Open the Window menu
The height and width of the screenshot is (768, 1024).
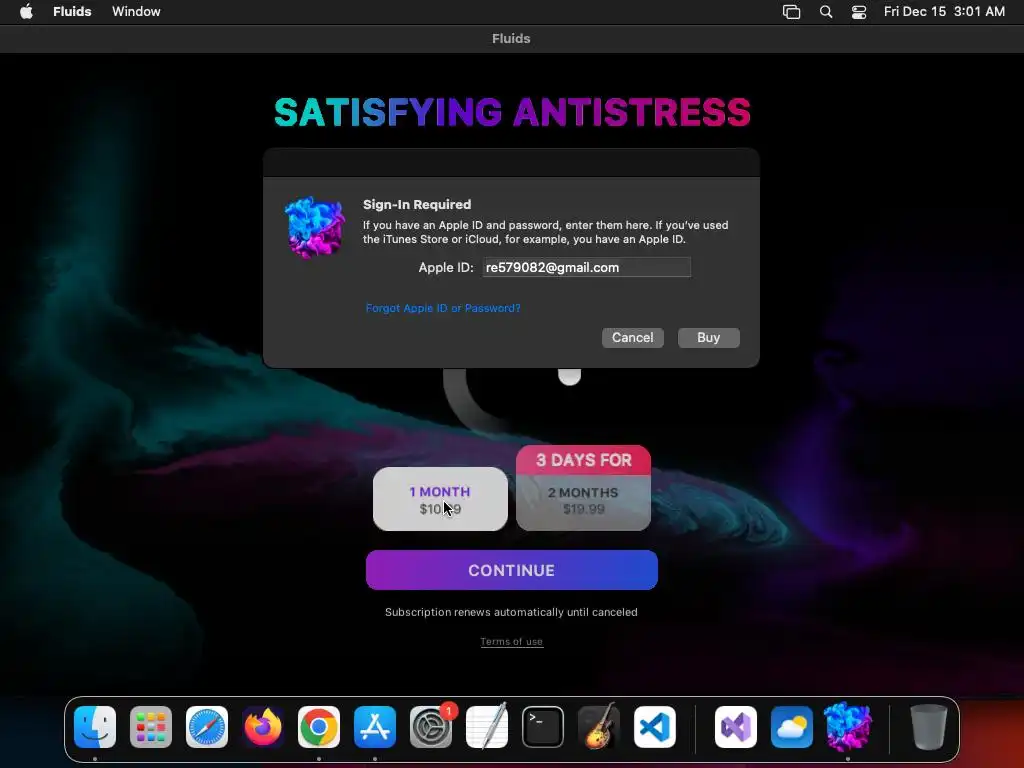coord(136,11)
